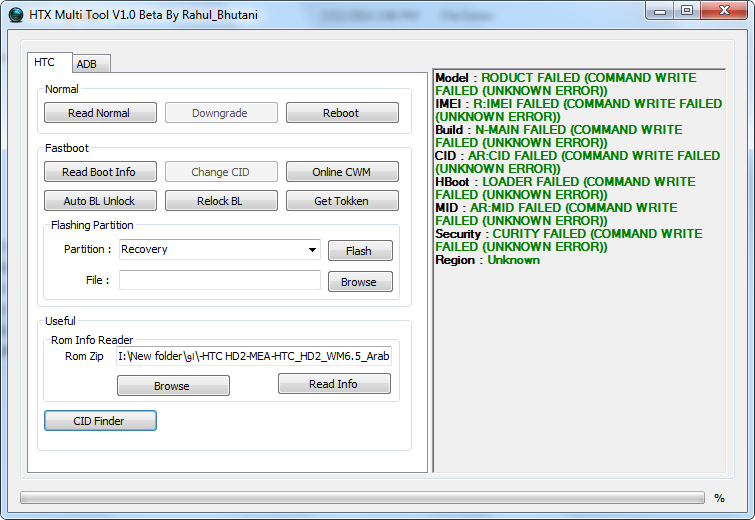Click the Reboot button
755x520 pixels.
click(342, 113)
